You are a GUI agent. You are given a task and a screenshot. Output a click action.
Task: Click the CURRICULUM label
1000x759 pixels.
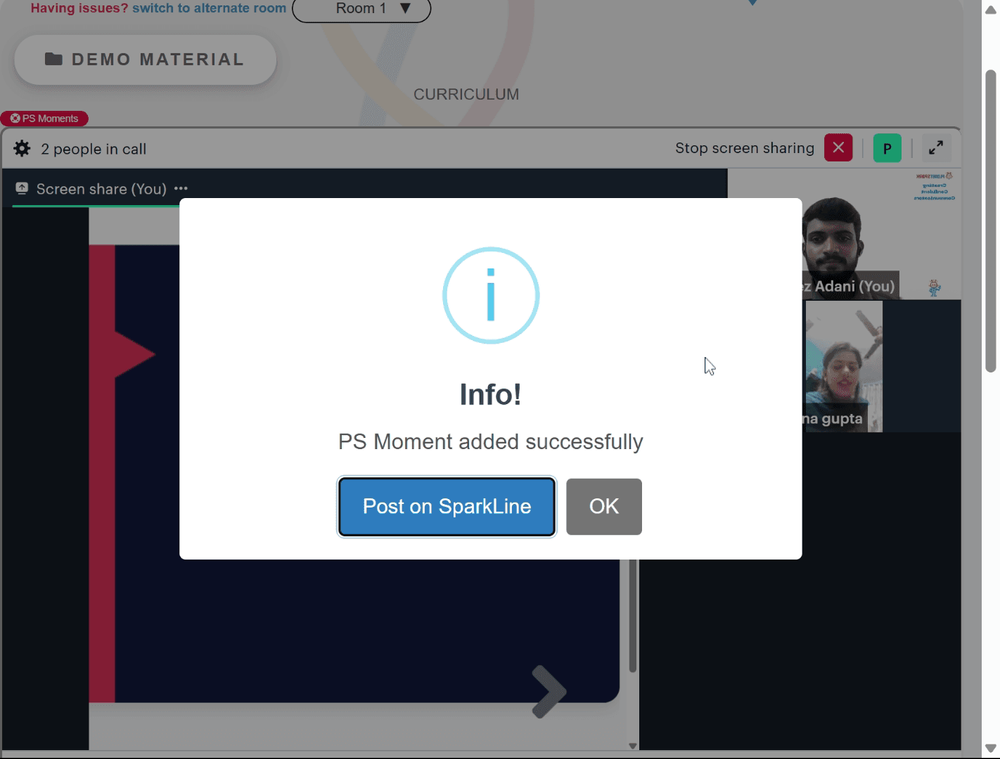466,94
